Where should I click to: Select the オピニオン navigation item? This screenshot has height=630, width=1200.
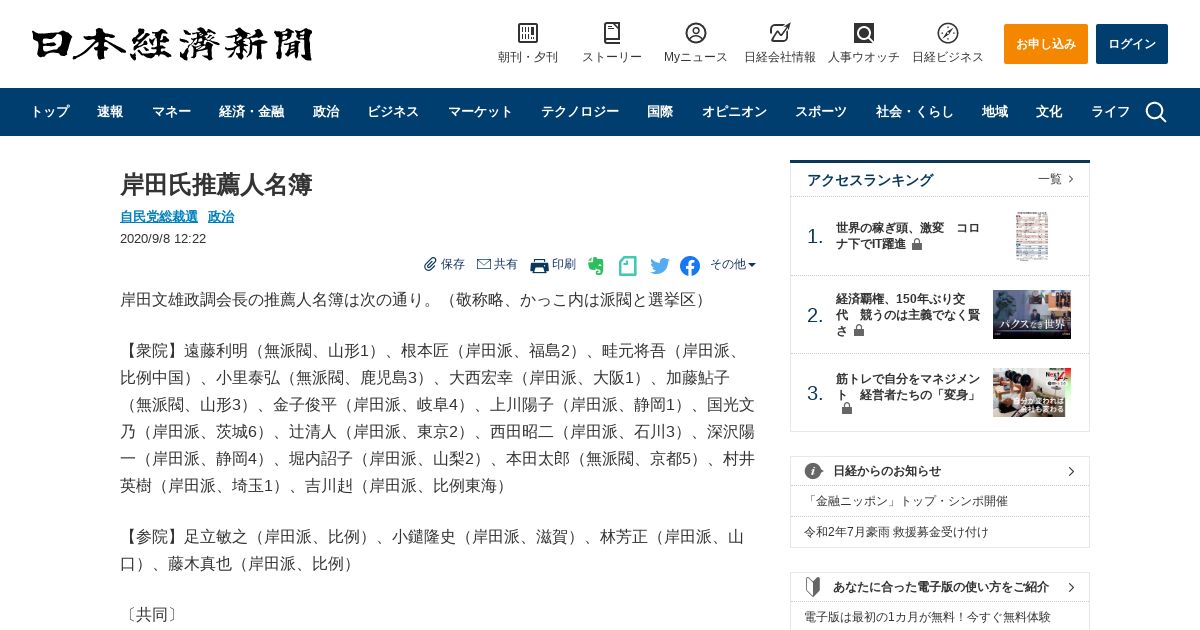point(734,112)
